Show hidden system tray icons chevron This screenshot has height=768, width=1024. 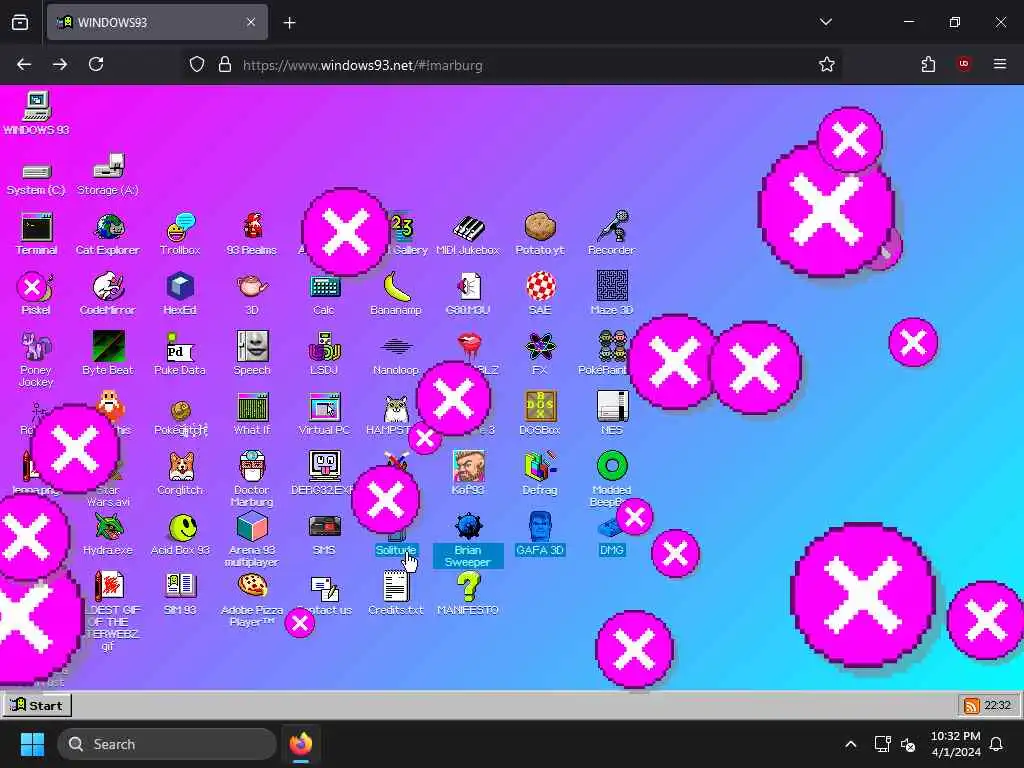pos(850,744)
